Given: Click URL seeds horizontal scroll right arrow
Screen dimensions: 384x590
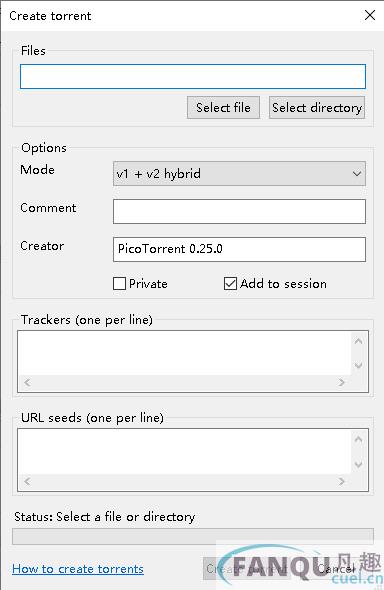Looking at the screenshot, I should [x=342, y=481].
